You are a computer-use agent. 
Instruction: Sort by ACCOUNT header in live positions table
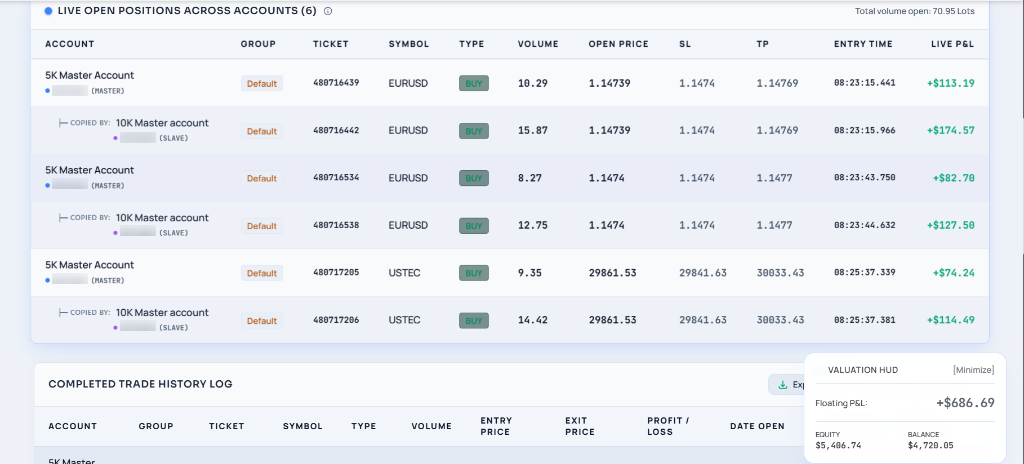(70, 44)
